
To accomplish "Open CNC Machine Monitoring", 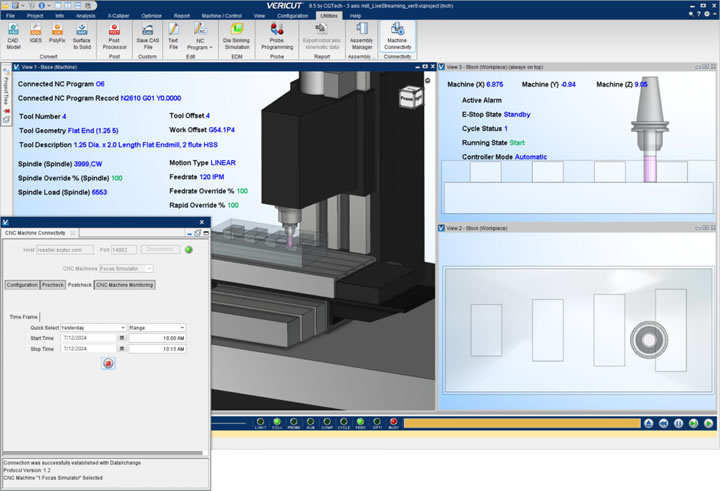I will point(124,285).
